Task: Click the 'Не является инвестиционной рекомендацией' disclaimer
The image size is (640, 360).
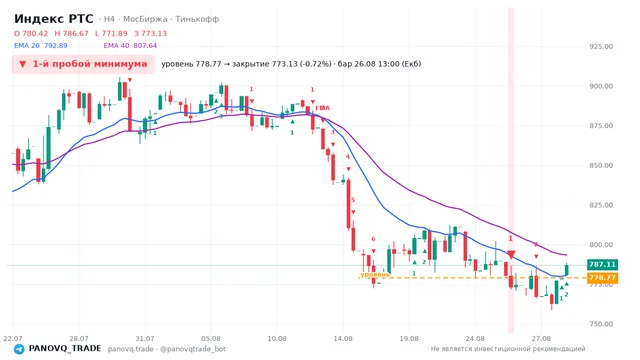Action: pyautogui.click(x=508, y=349)
